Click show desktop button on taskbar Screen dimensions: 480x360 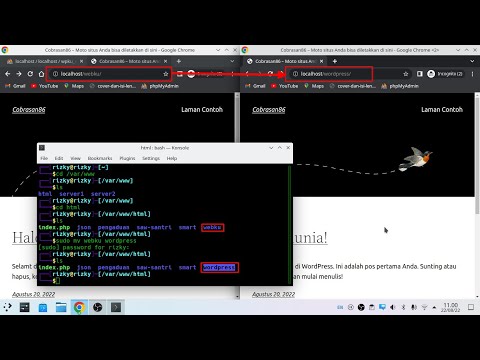click(471, 307)
